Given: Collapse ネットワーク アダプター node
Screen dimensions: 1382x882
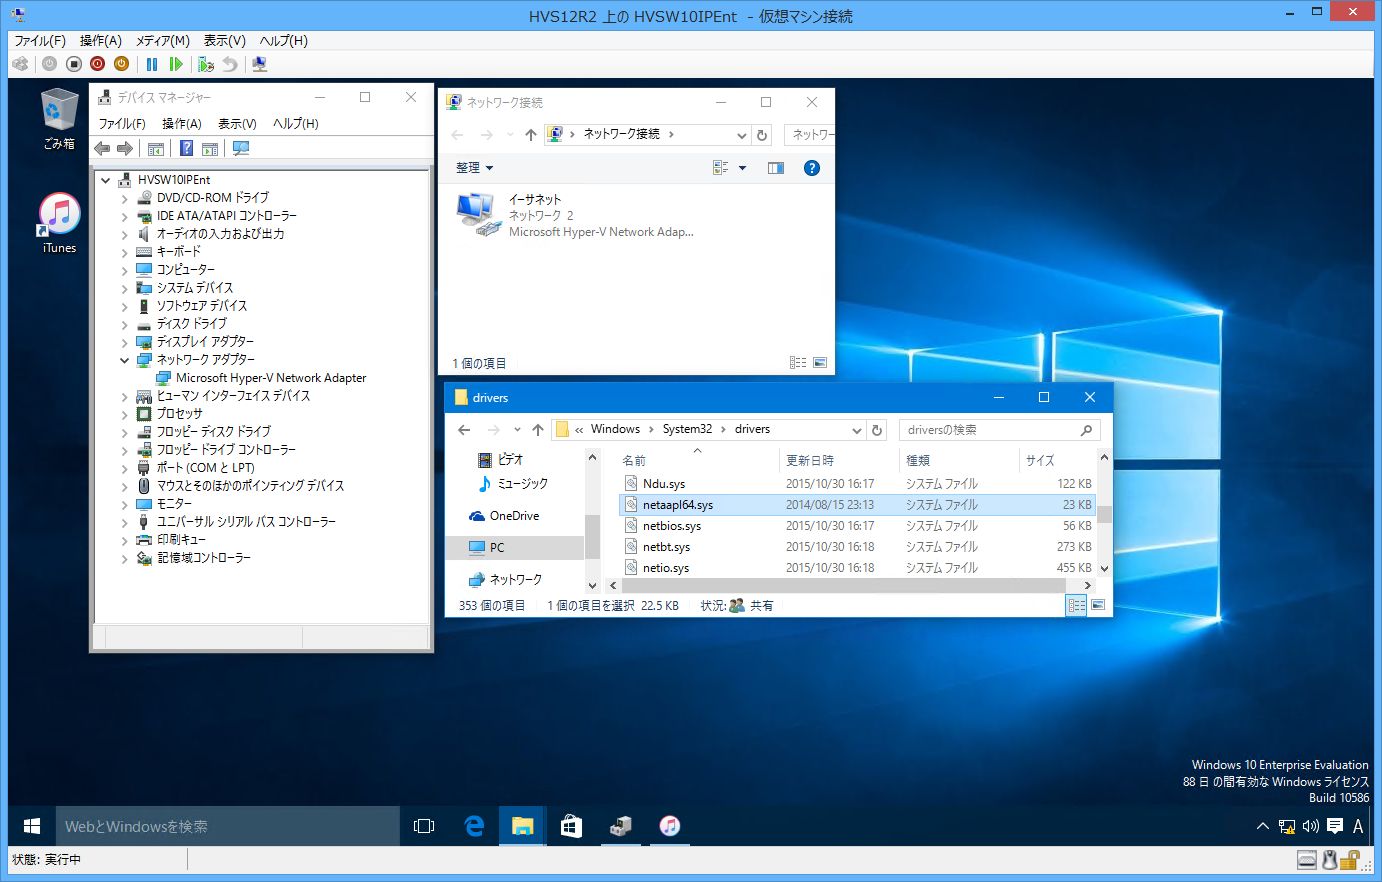Looking at the screenshot, I should (x=124, y=360).
